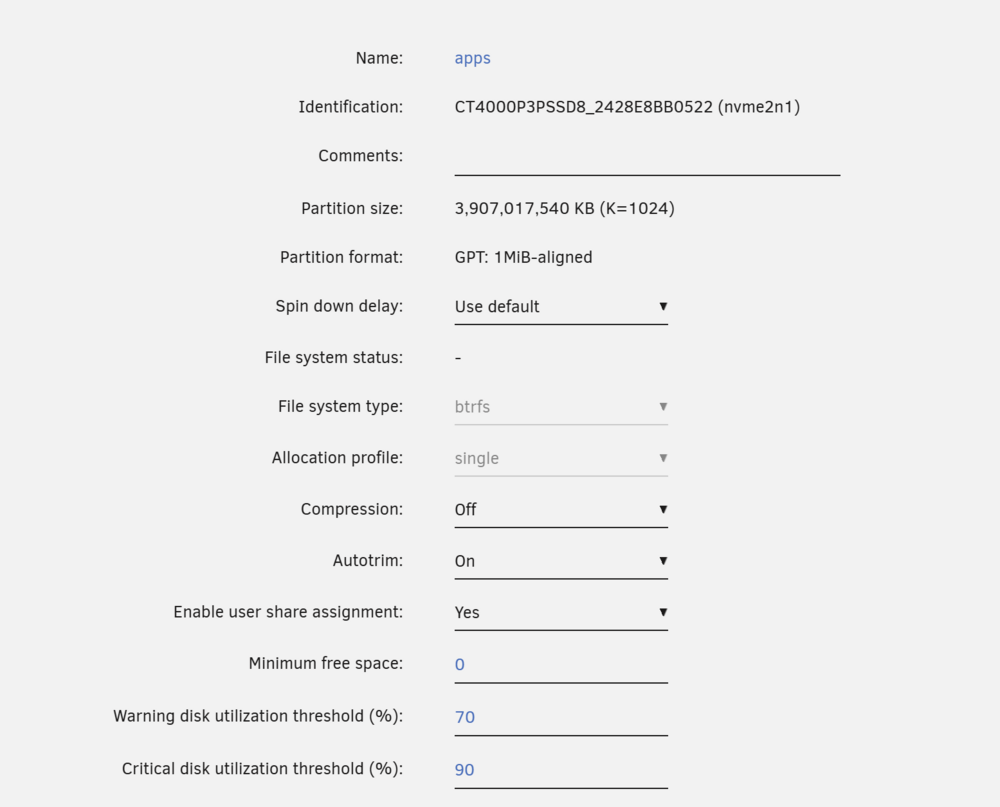Open the Autotrim dropdown set to On
This screenshot has height=807, width=1000.
point(561,561)
